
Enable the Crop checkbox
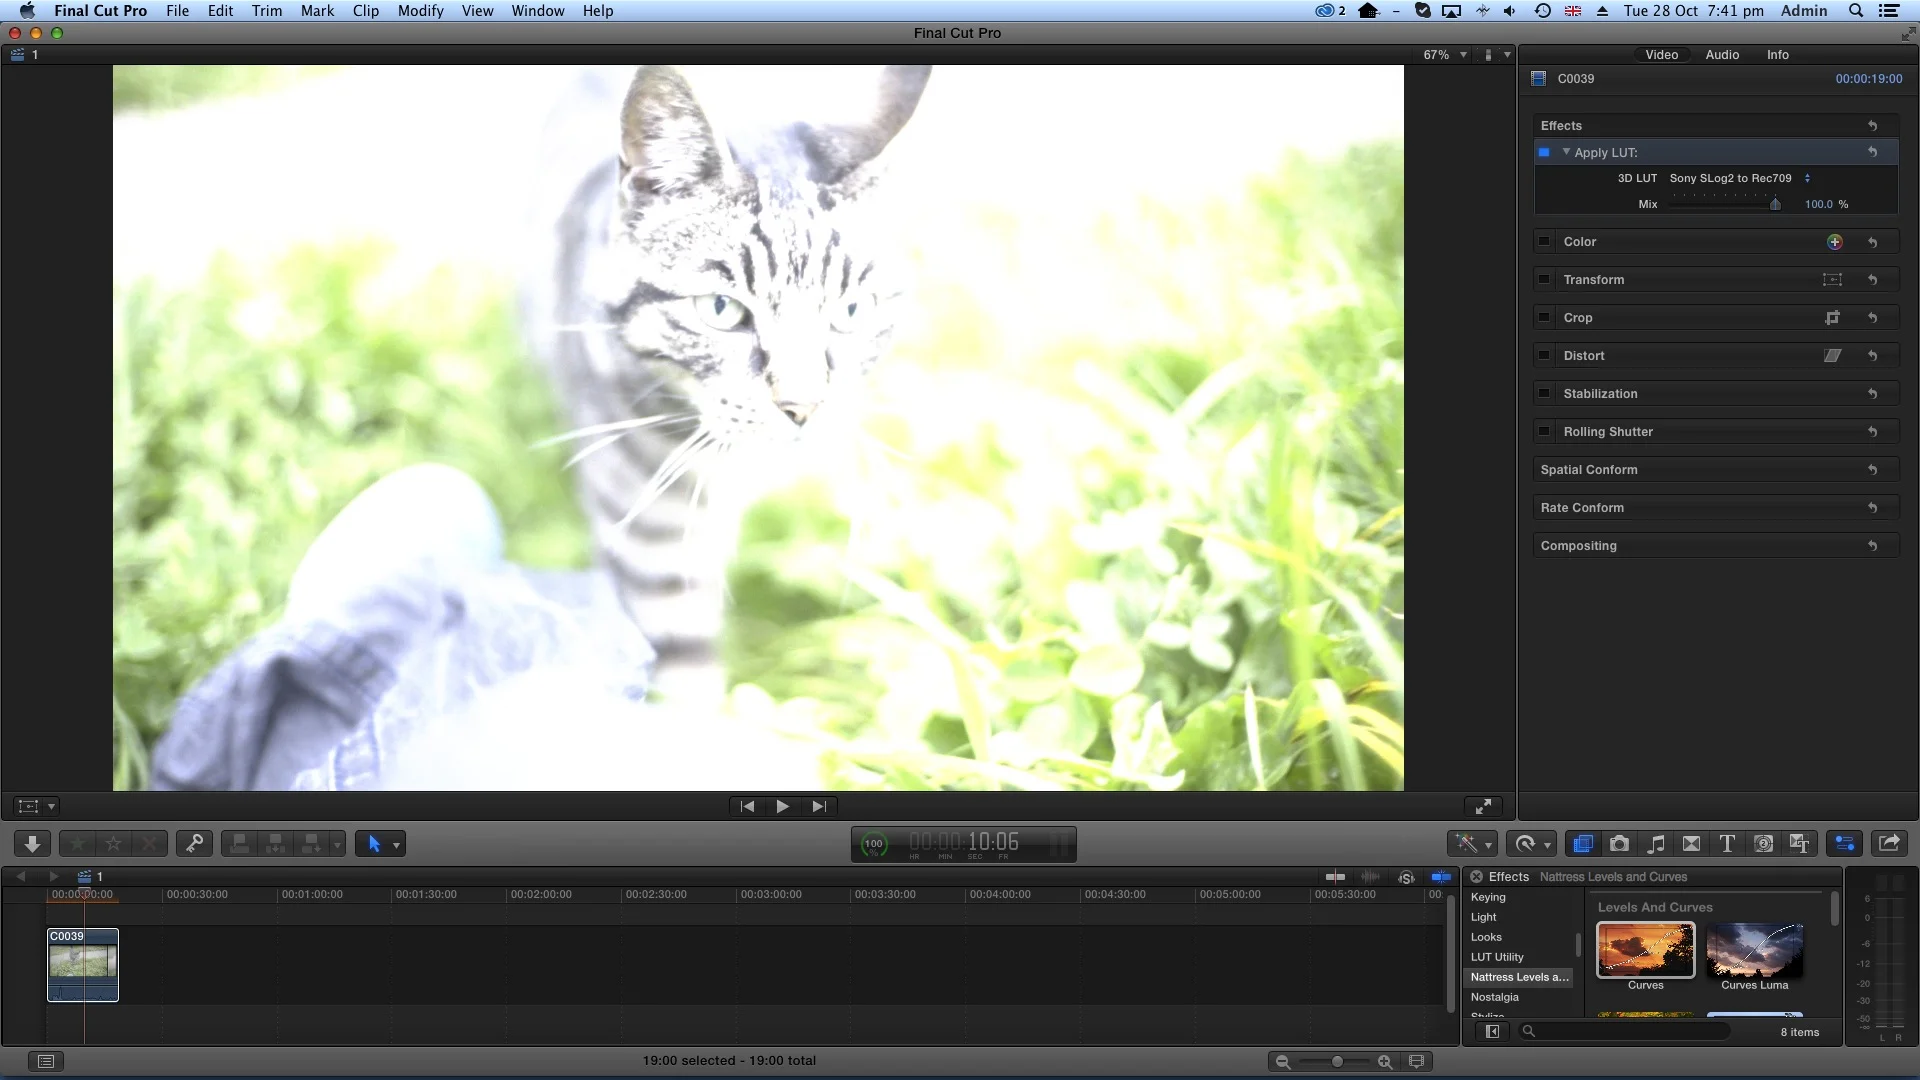[1544, 318]
